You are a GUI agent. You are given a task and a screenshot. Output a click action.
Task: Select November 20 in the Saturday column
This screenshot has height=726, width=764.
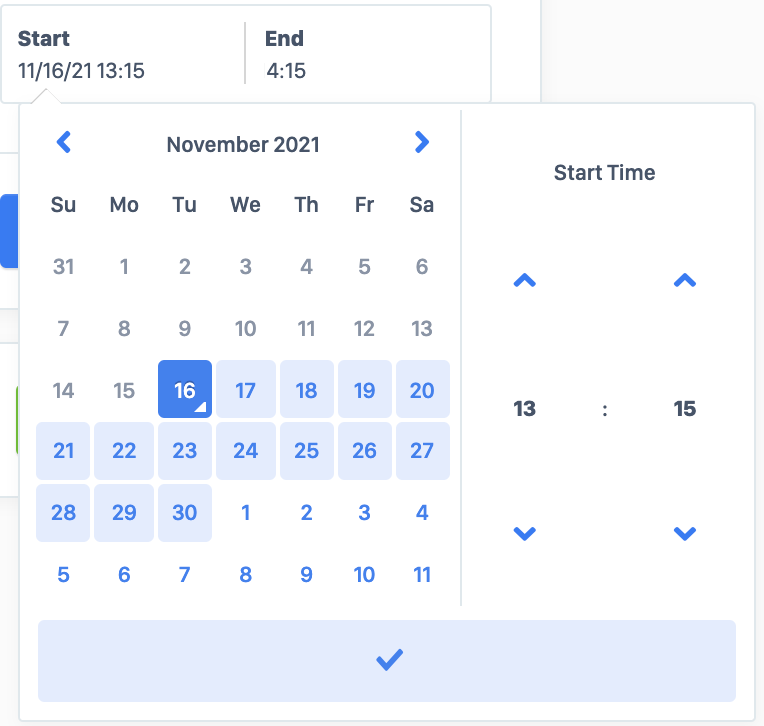pyautogui.click(x=422, y=390)
